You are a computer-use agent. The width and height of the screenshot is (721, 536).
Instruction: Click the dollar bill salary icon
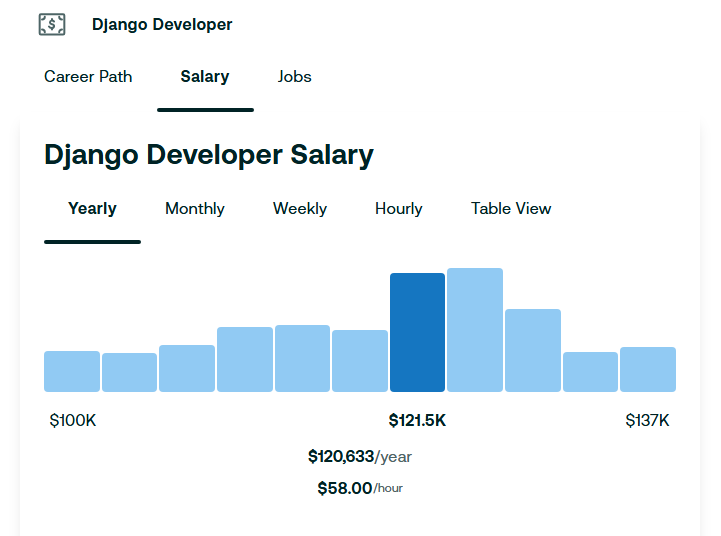[52, 24]
